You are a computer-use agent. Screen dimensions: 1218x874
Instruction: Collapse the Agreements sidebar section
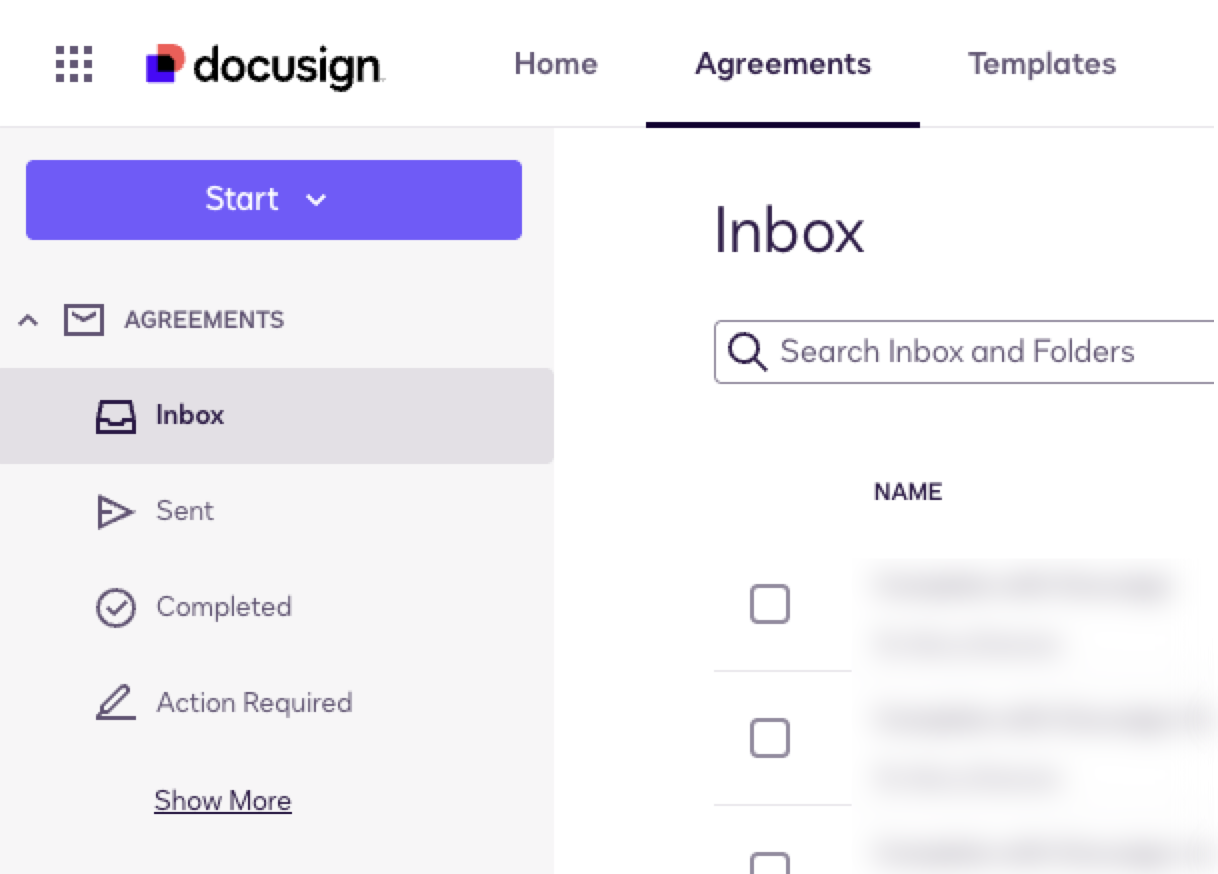29,320
